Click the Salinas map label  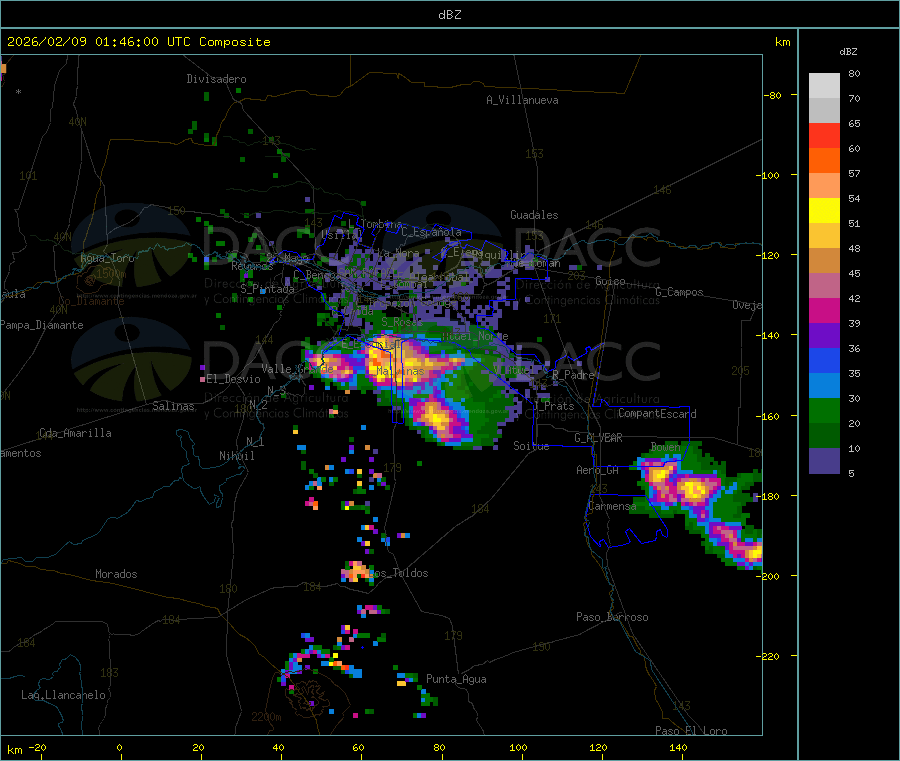point(173,406)
